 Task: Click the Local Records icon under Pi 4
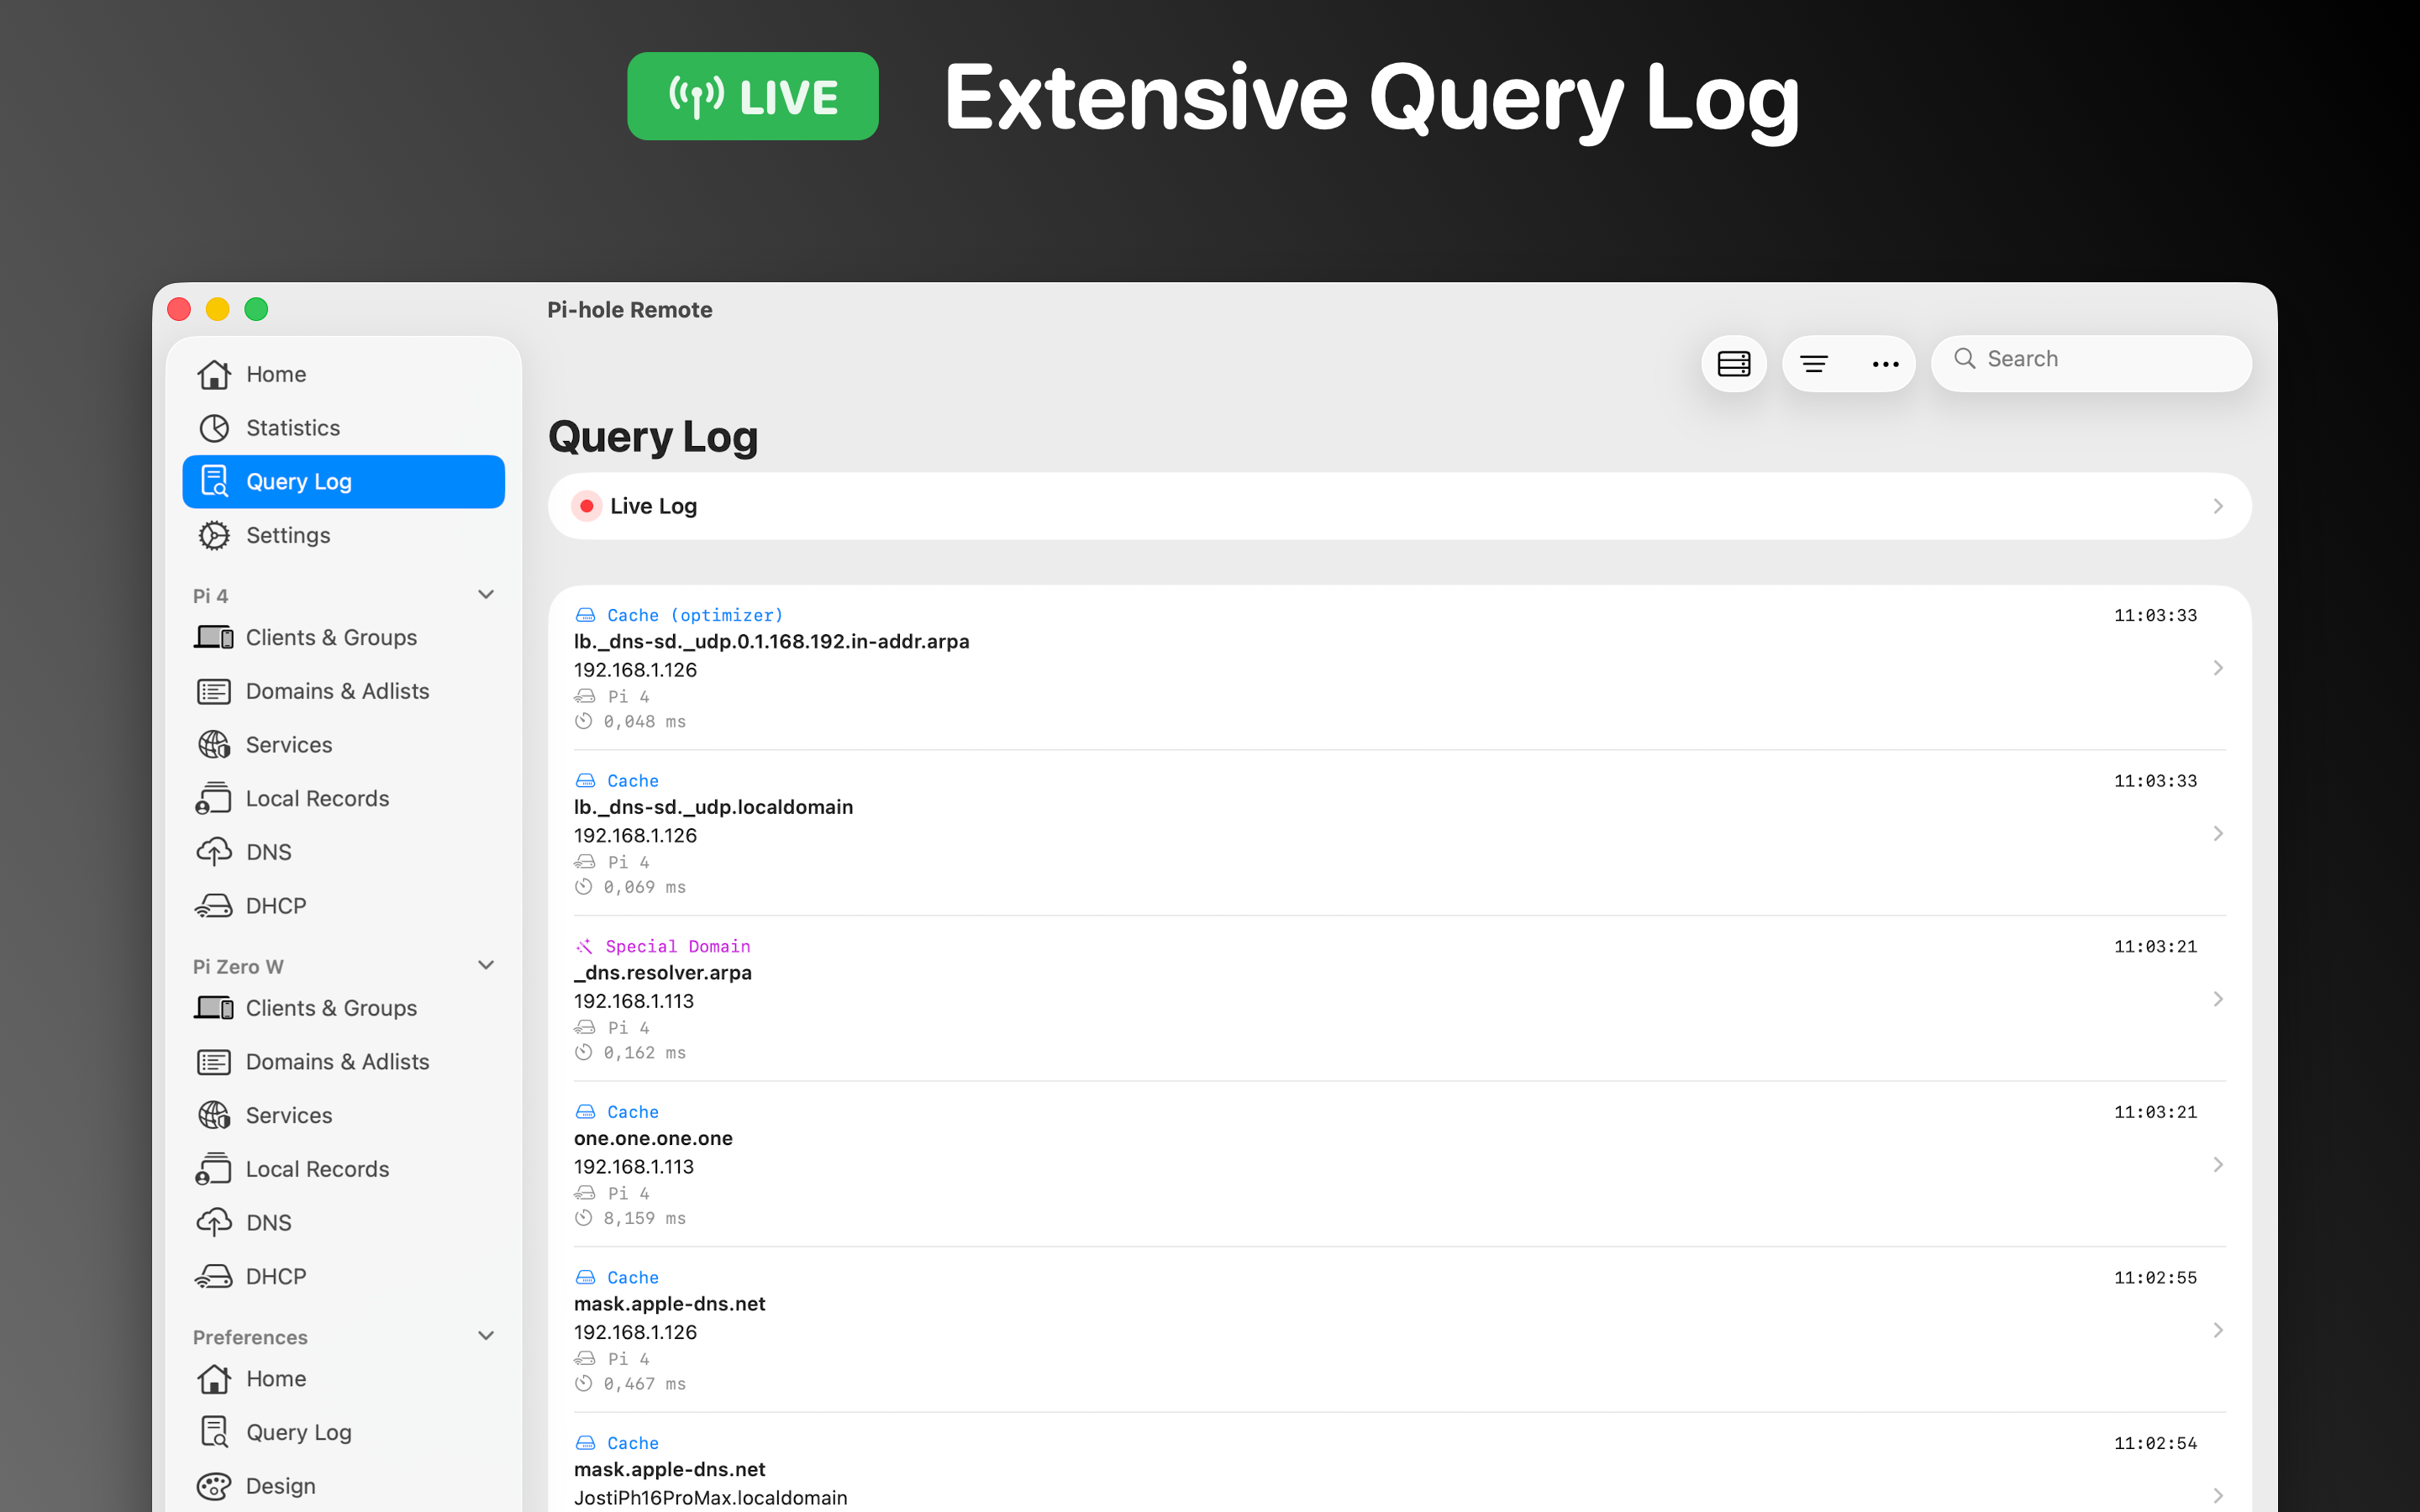(214, 798)
